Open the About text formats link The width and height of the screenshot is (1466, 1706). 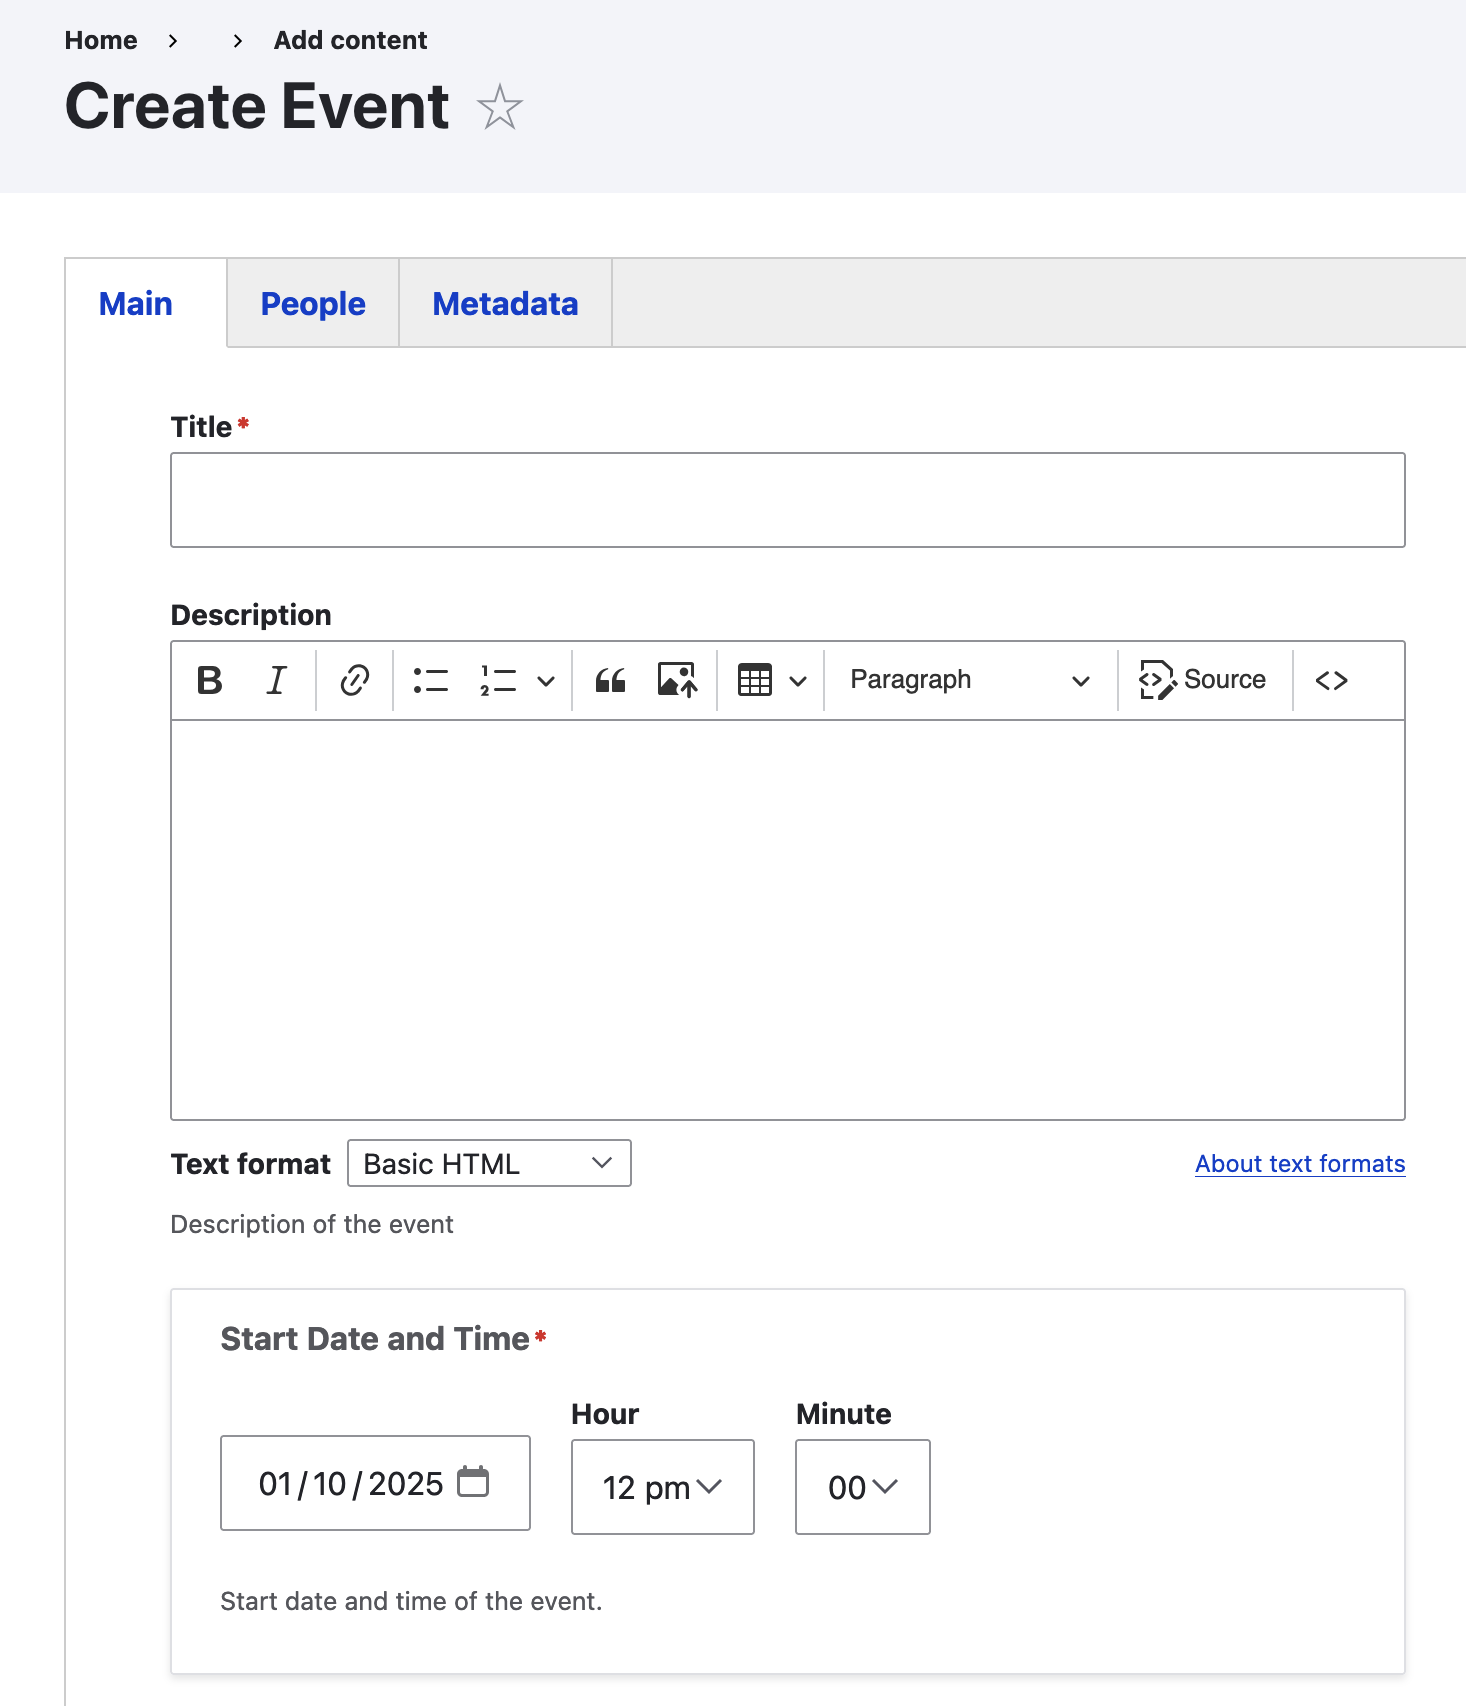click(x=1300, y=1164)
